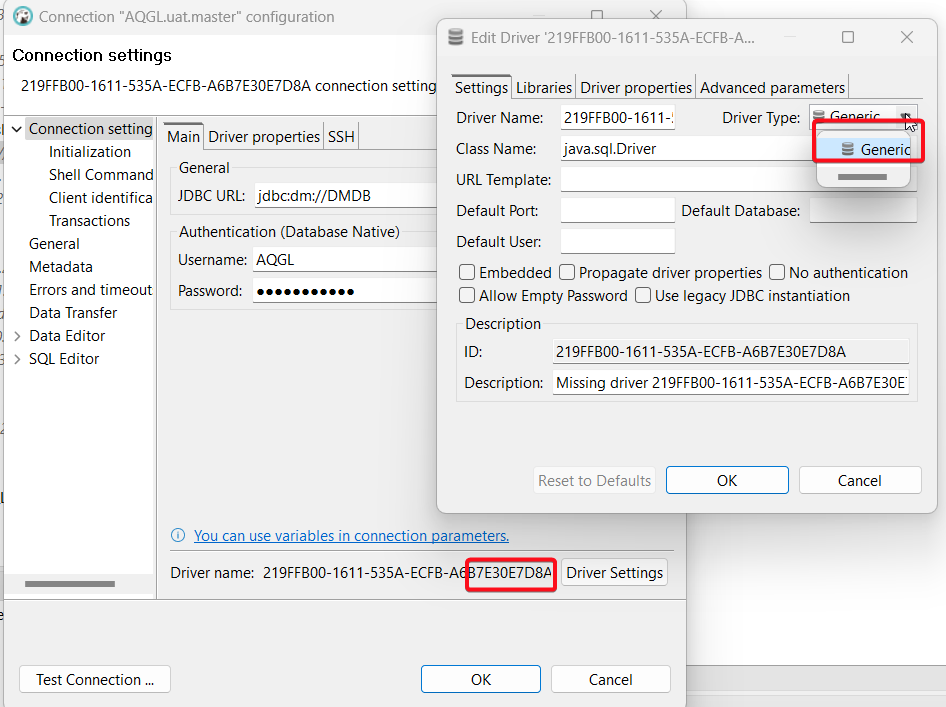Click the Test Connection button
Viewport: 946px width, 707px height.
(x=94, y=679)
